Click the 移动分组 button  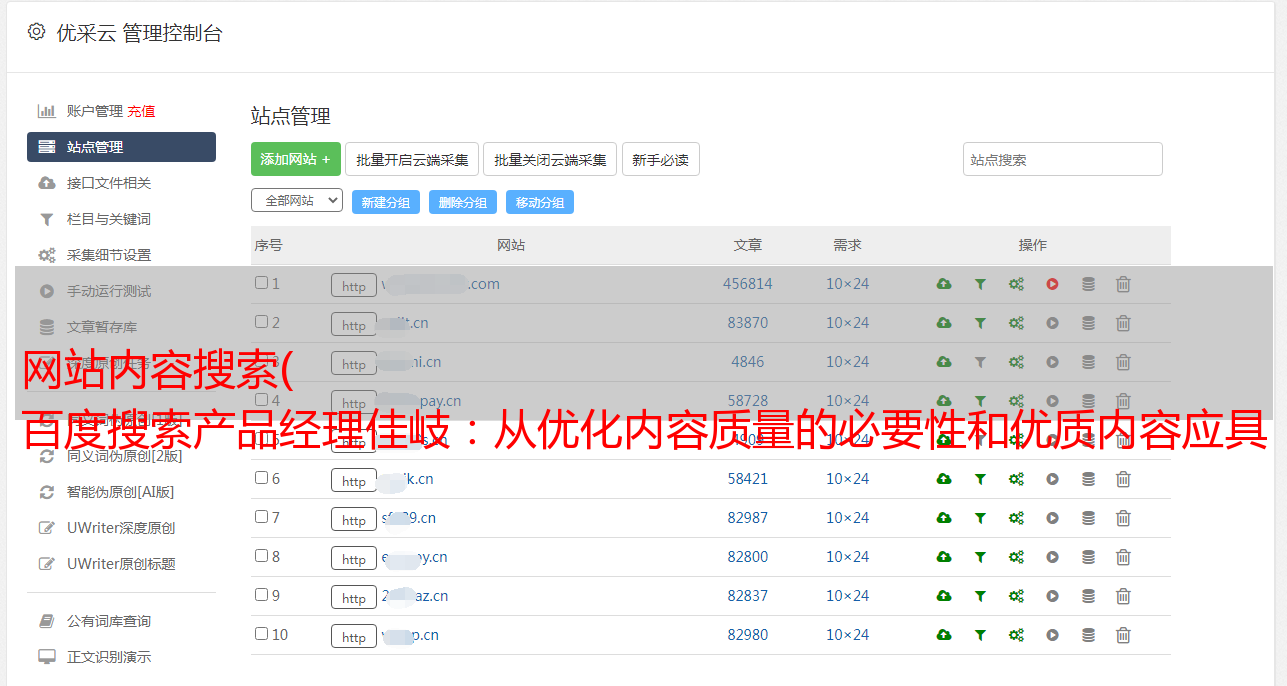tap(540, 202)
